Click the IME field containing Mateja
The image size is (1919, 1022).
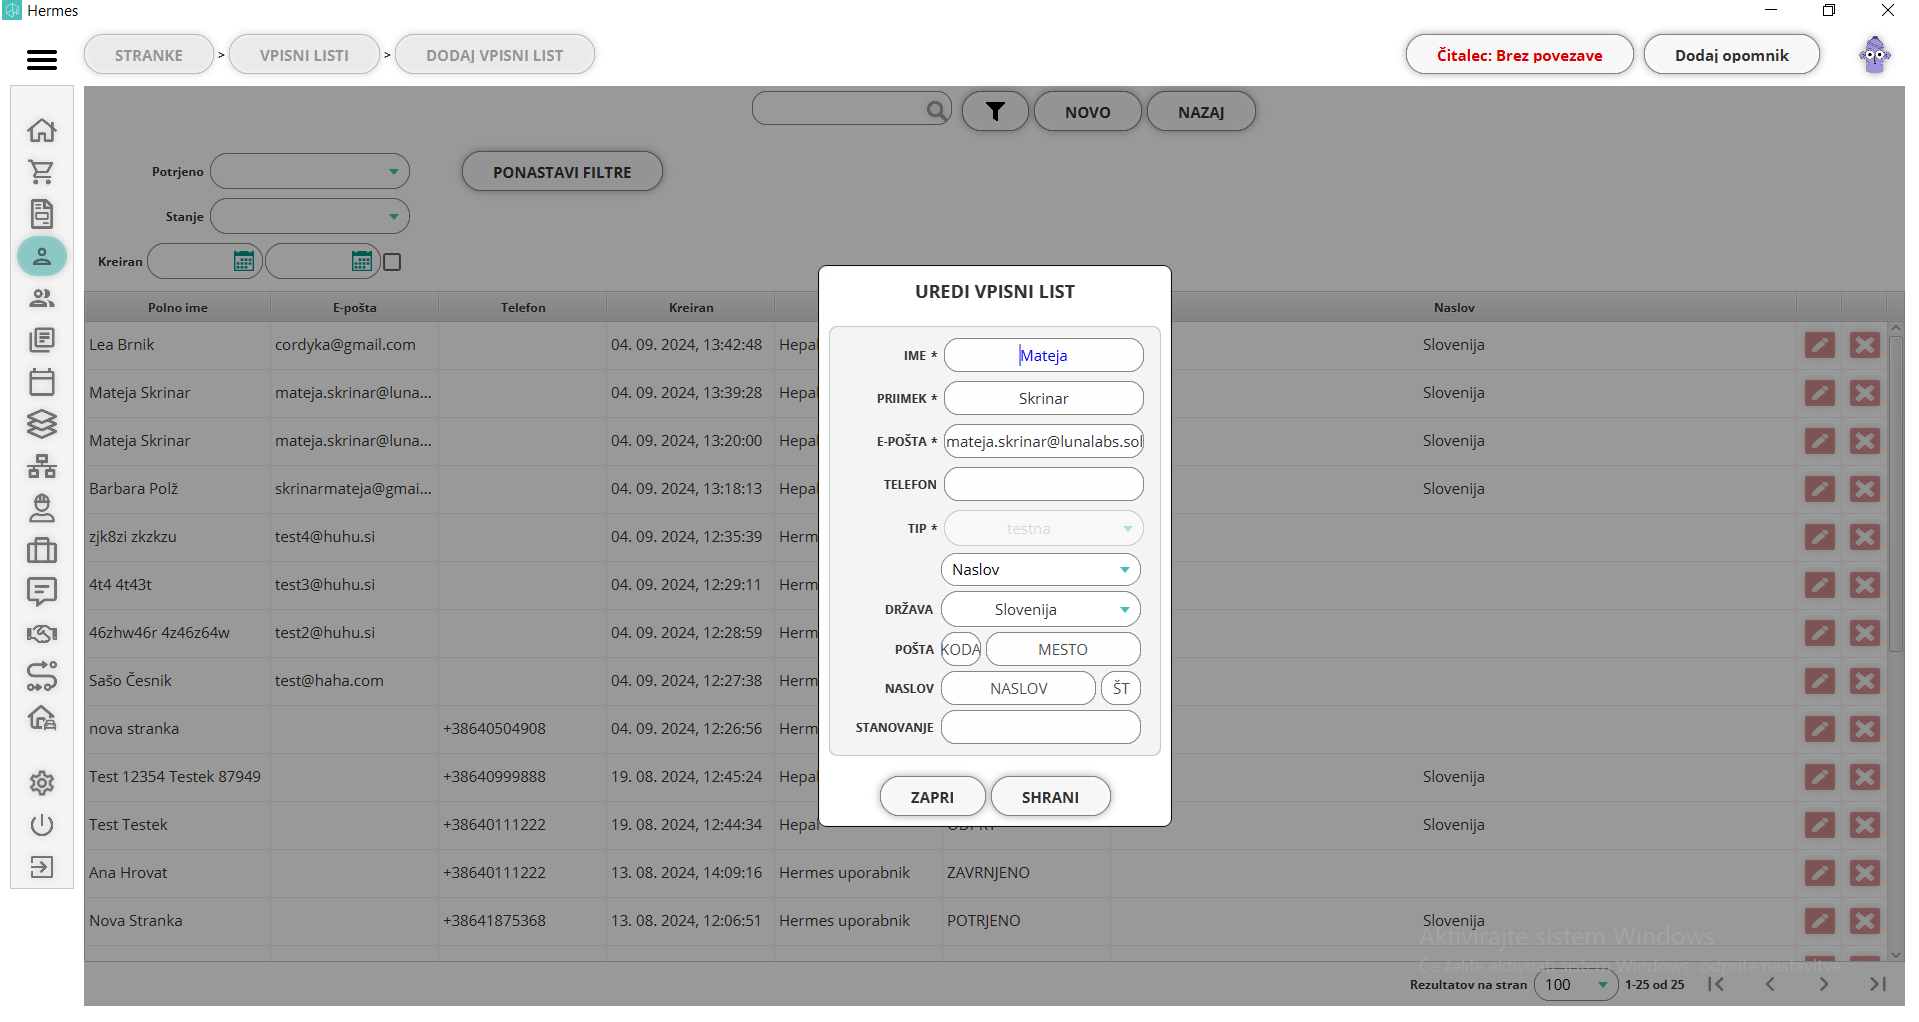click(x=1043, y=355)
